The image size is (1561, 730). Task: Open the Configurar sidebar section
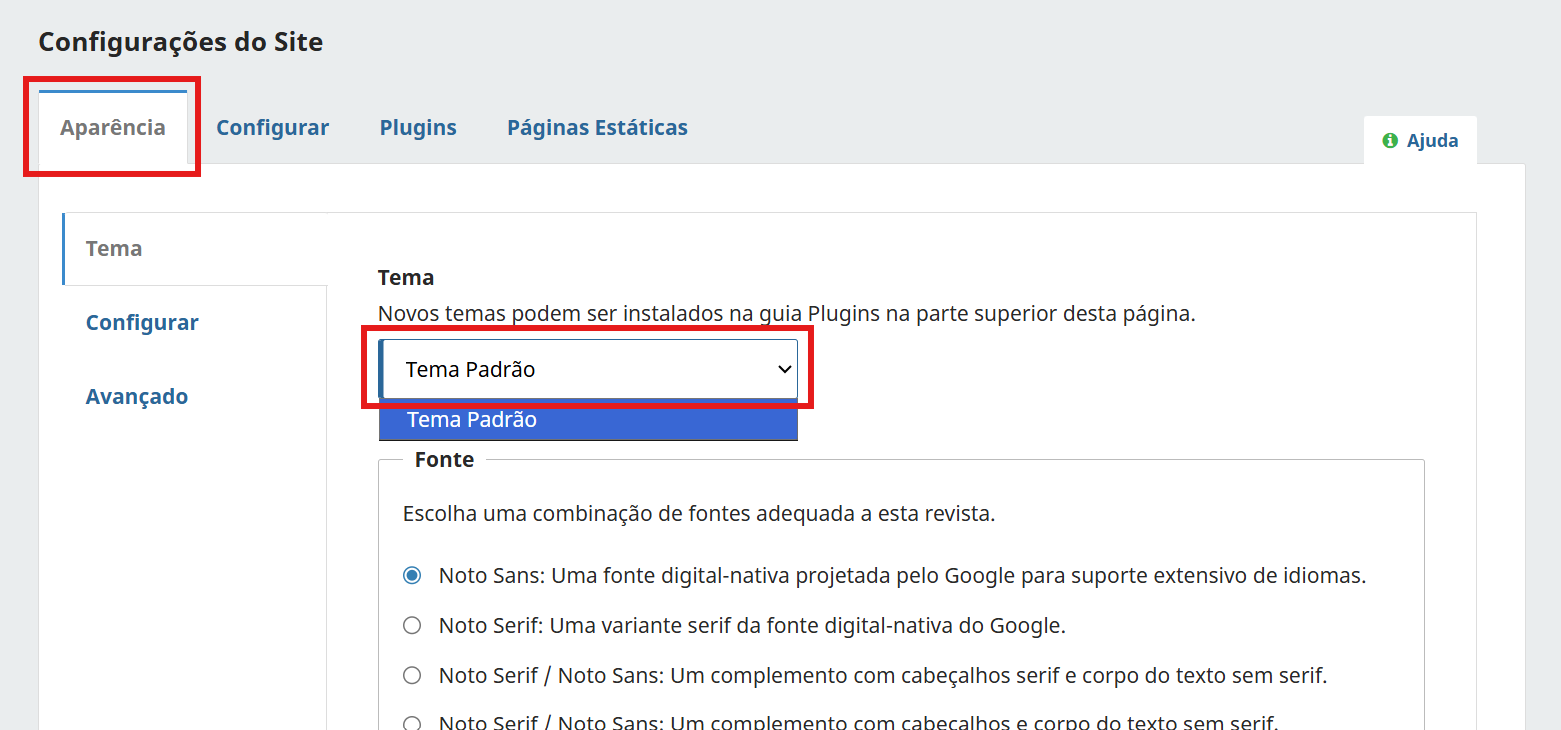point(141,322)
